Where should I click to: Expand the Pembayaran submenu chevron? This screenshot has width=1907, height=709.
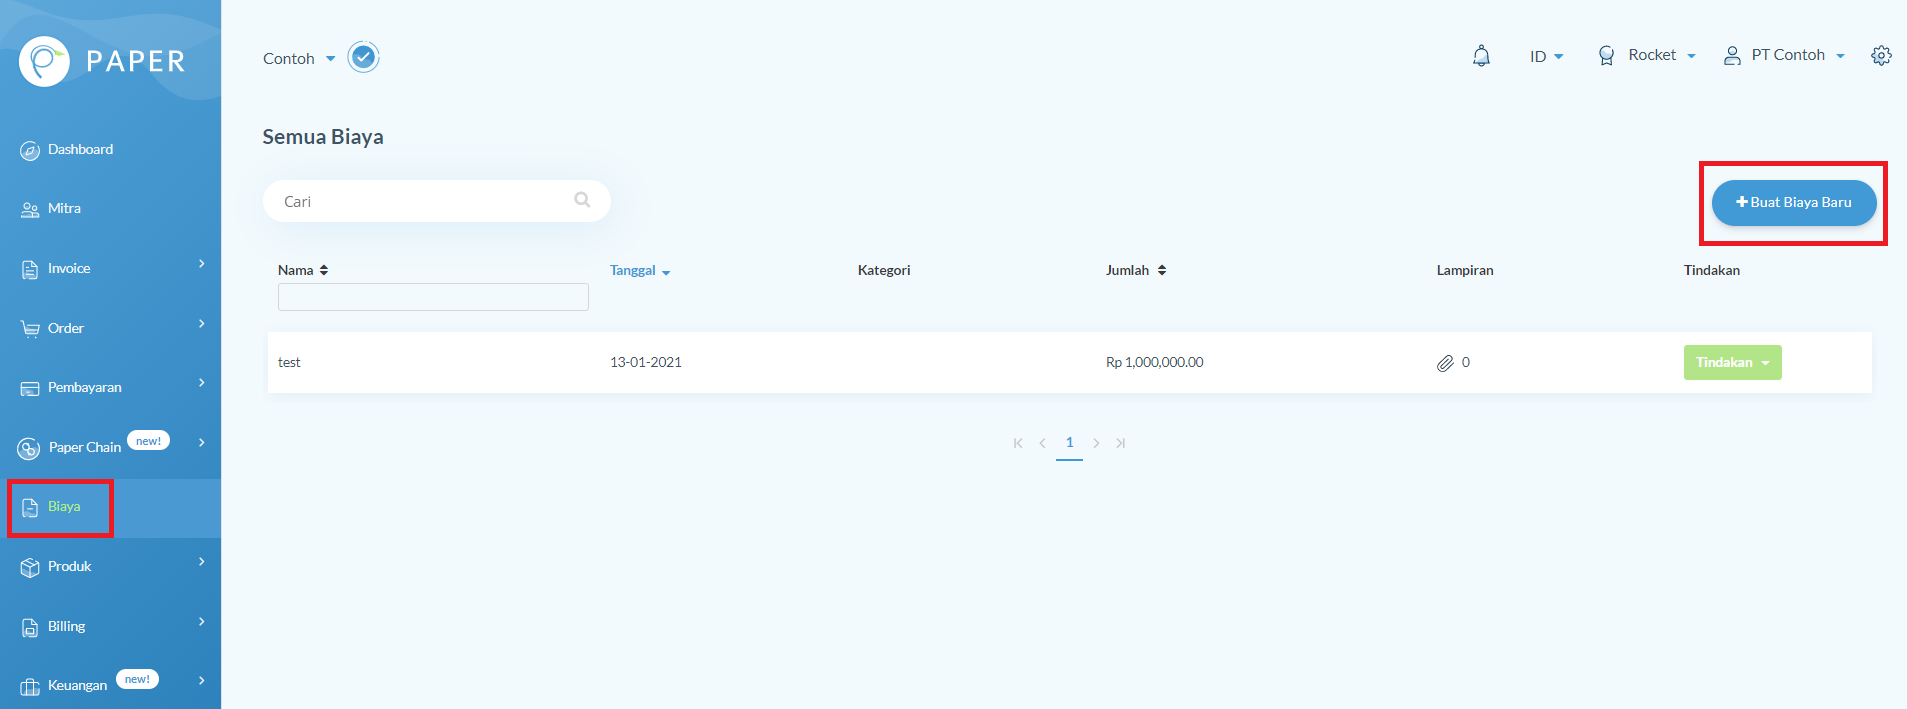point(202,383)
